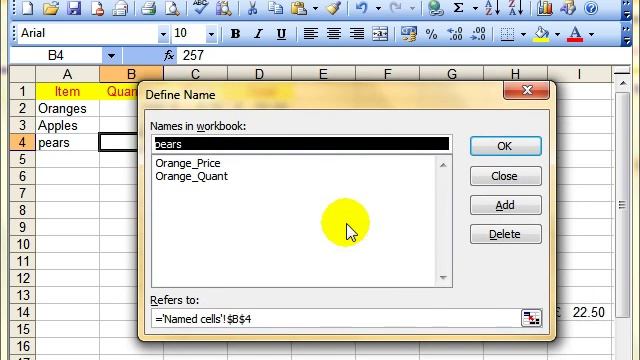Click the function (fx) insert icon
640x360 pixels.
[x=169, y=56]
